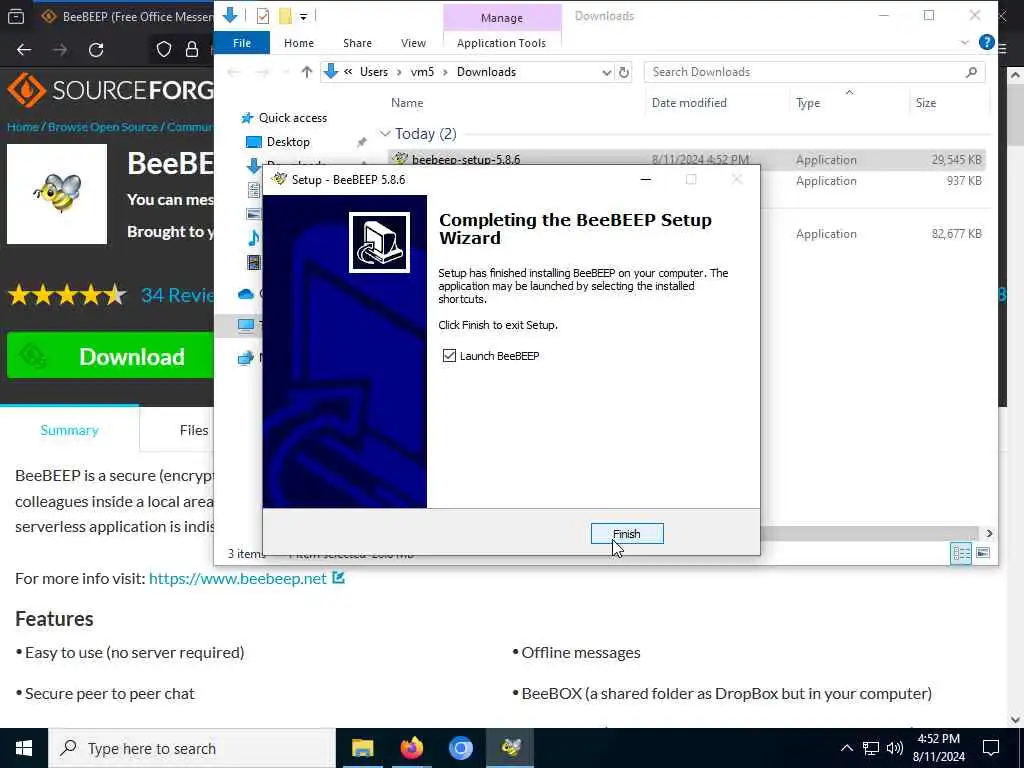Click the padlock site info icon
Image resolution: width=1024 pixels, height=768 pixels.
coord(191,50)
